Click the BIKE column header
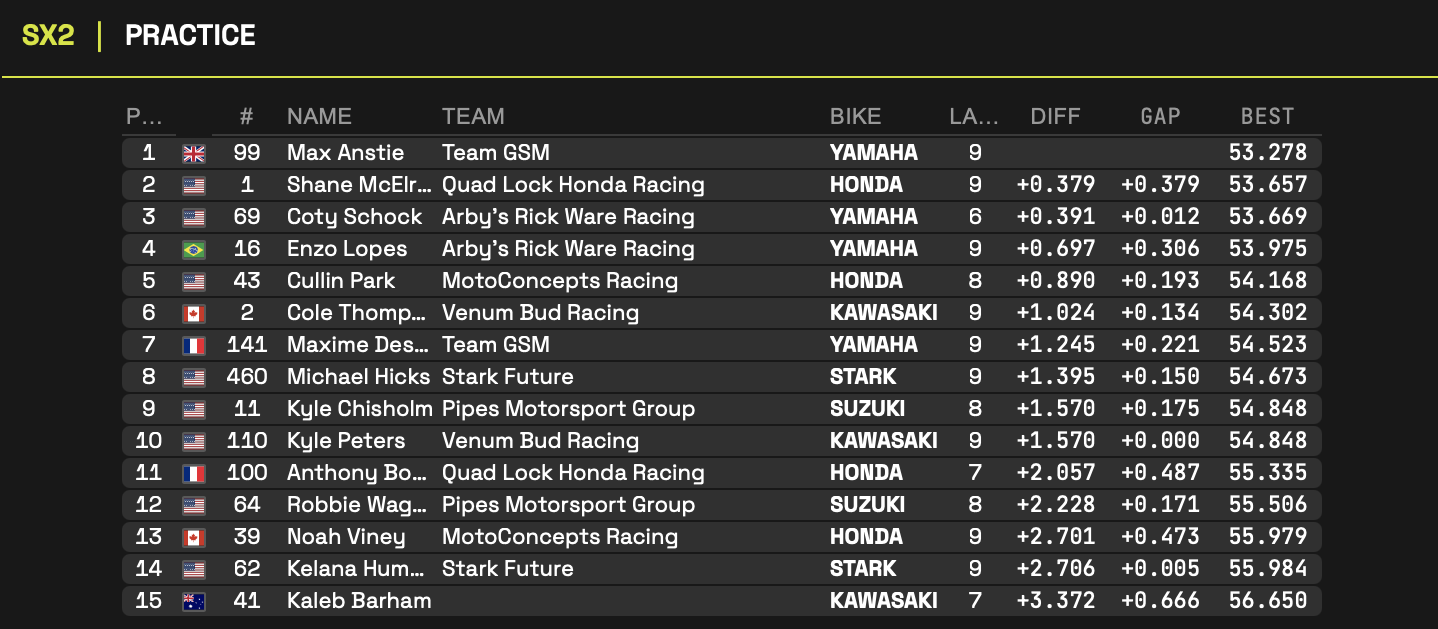The image size is (1438, 629). tap(855, 116)
